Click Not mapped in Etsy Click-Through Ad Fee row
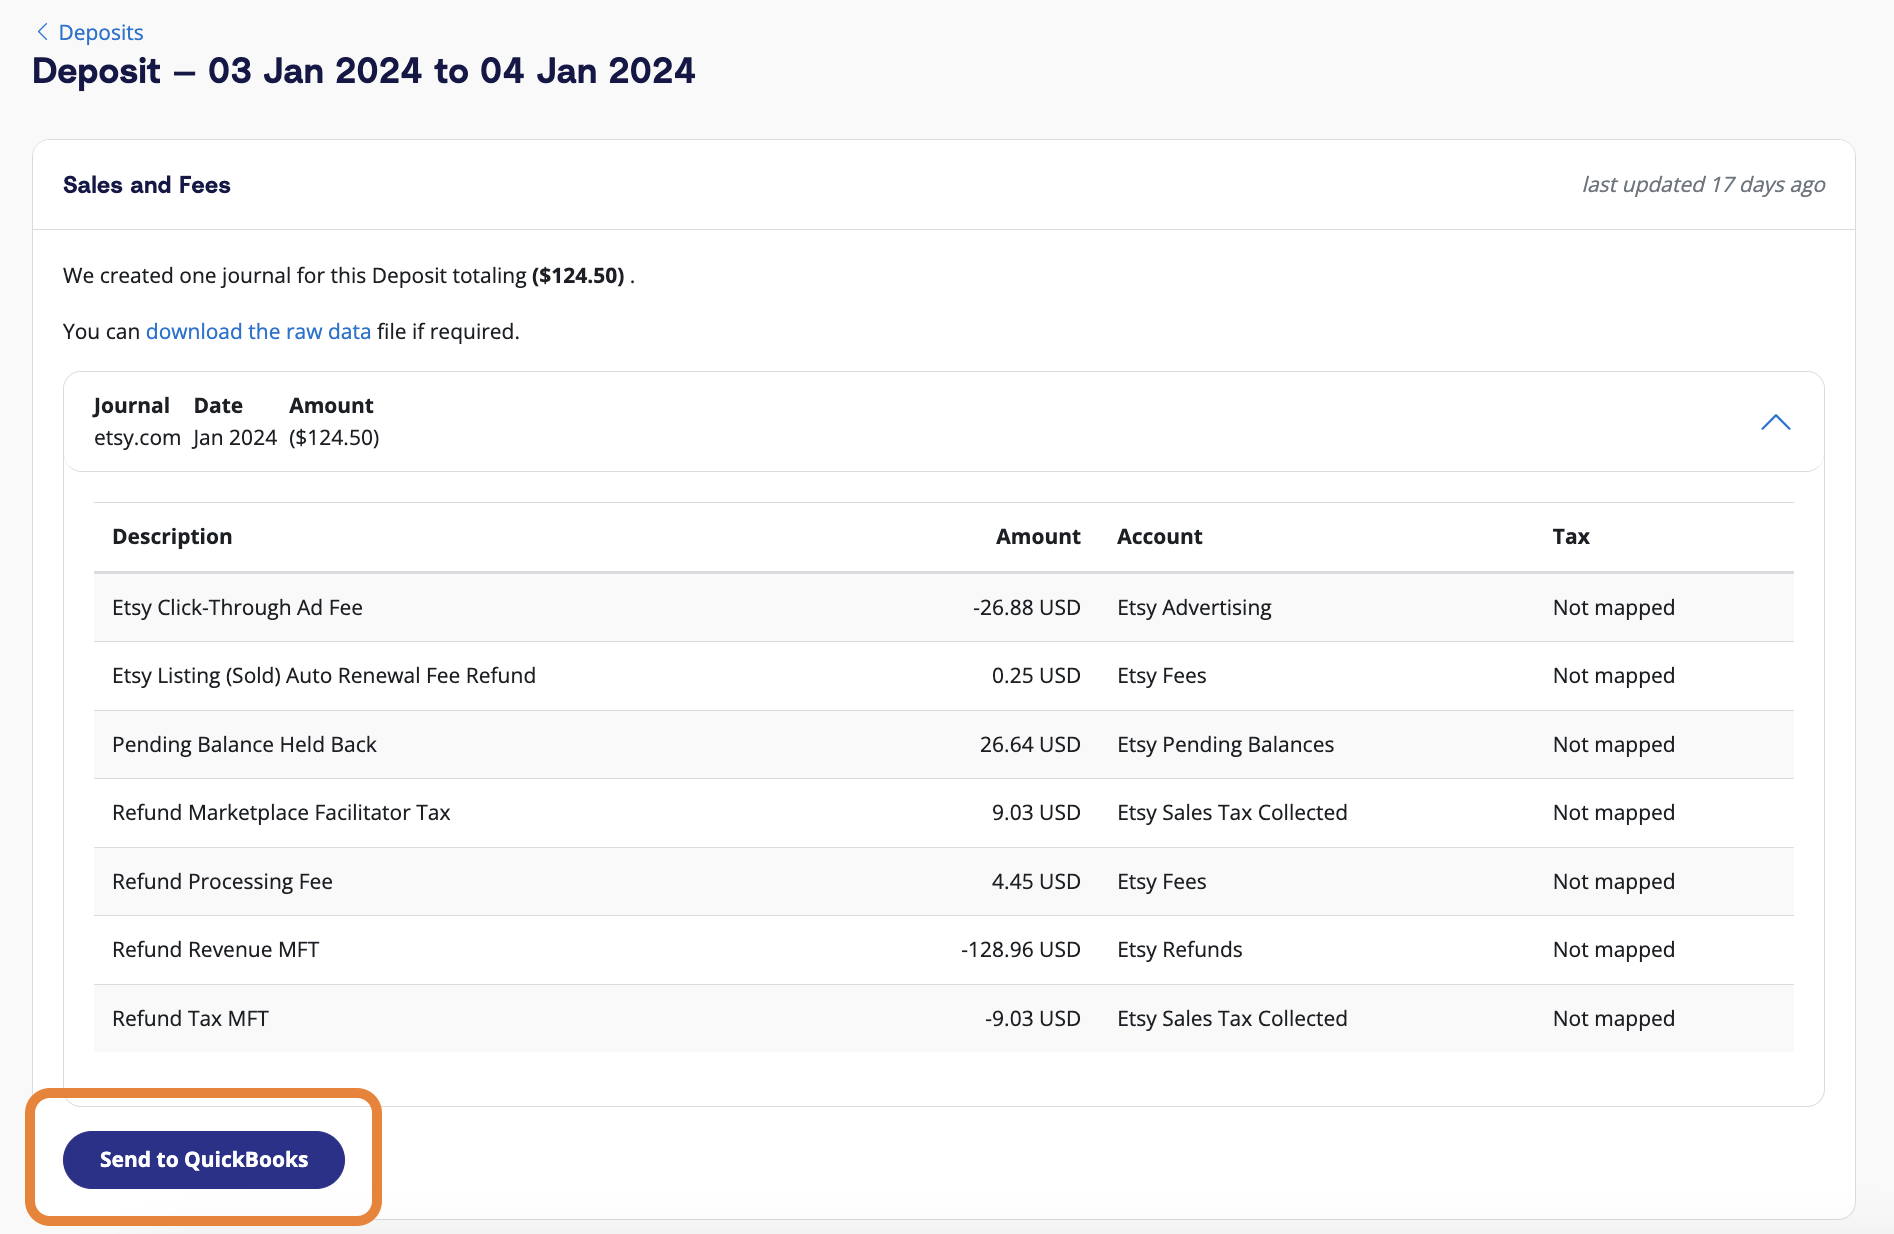This screenshot has height=1234, width=1894. click(x=1613, y=607)
